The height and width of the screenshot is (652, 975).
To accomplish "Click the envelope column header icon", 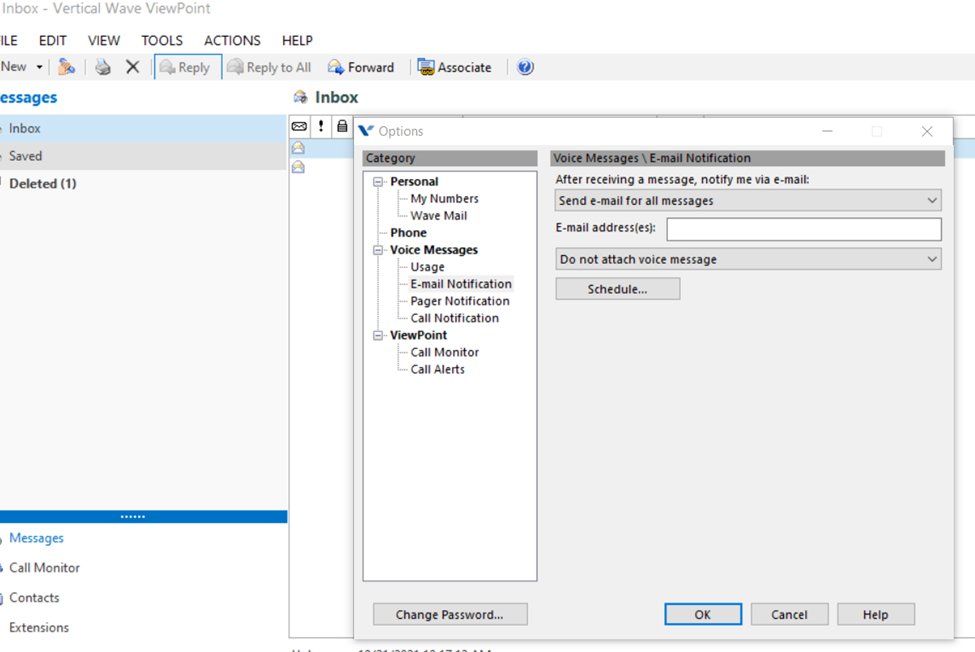I will [x=299, y=127].
